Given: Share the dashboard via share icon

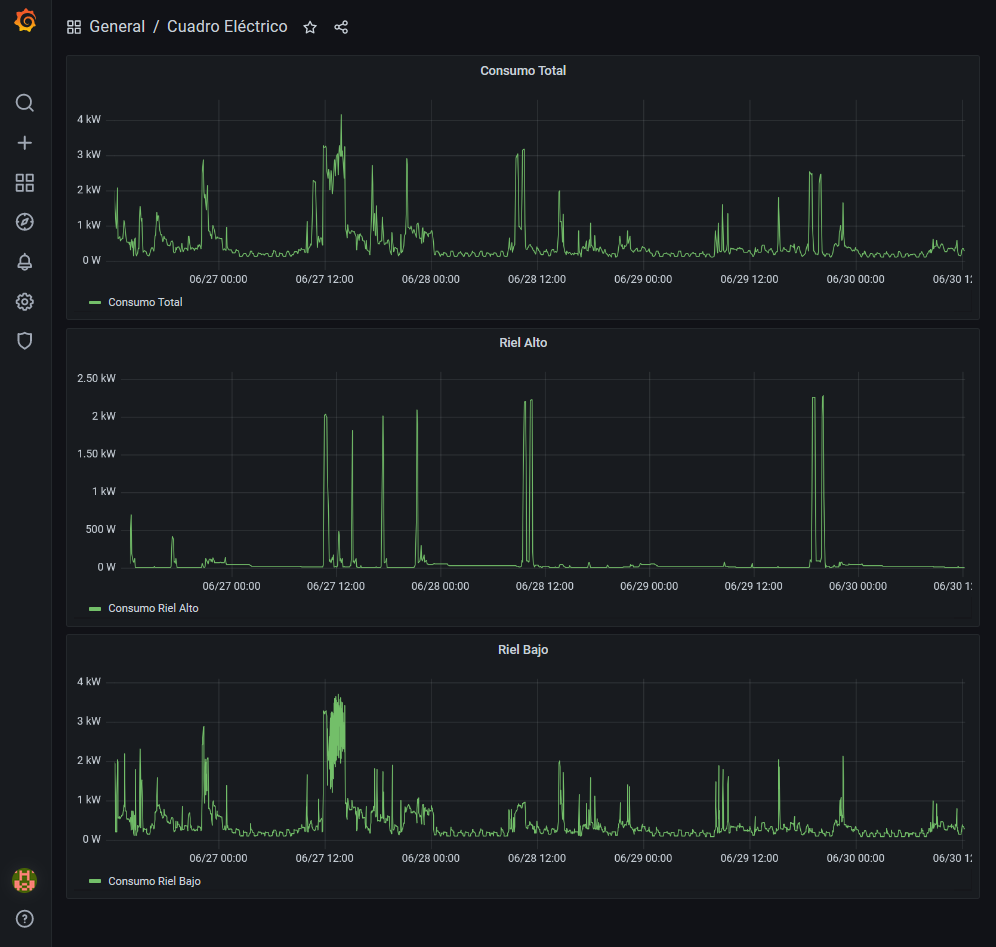Looking at the screenshot, I should click(x=341, y=27).
